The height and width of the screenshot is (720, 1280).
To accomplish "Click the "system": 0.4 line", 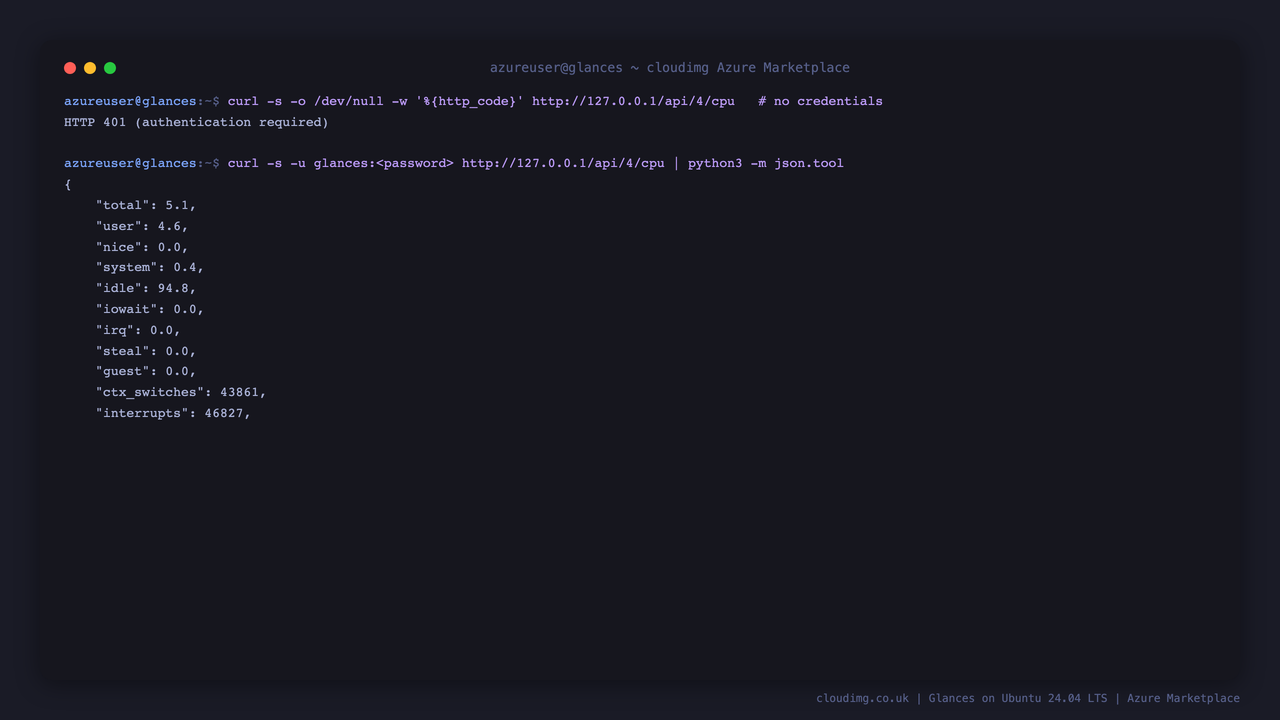I will click(x=150, y=267).
